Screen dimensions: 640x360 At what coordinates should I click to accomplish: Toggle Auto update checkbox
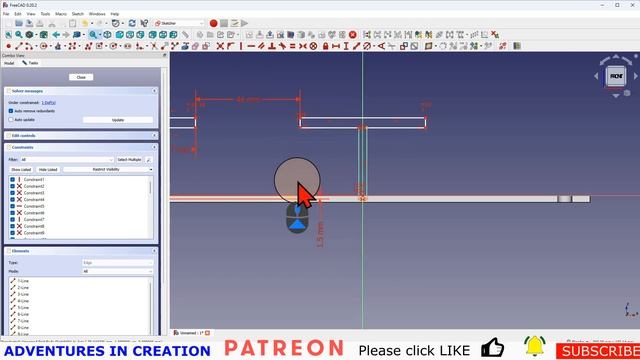pyautogui.click(x=11, y=120)
